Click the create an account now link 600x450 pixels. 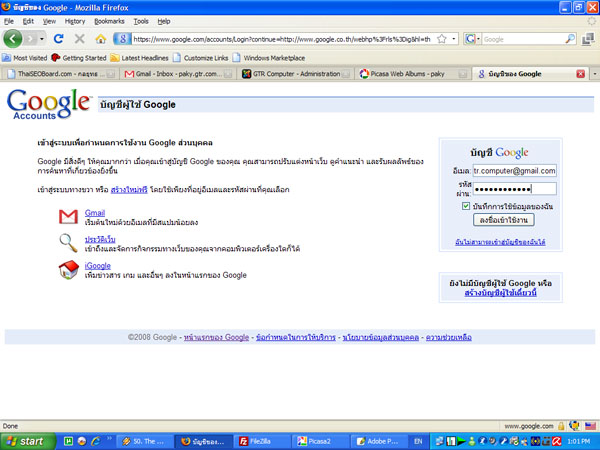(500, 293)
